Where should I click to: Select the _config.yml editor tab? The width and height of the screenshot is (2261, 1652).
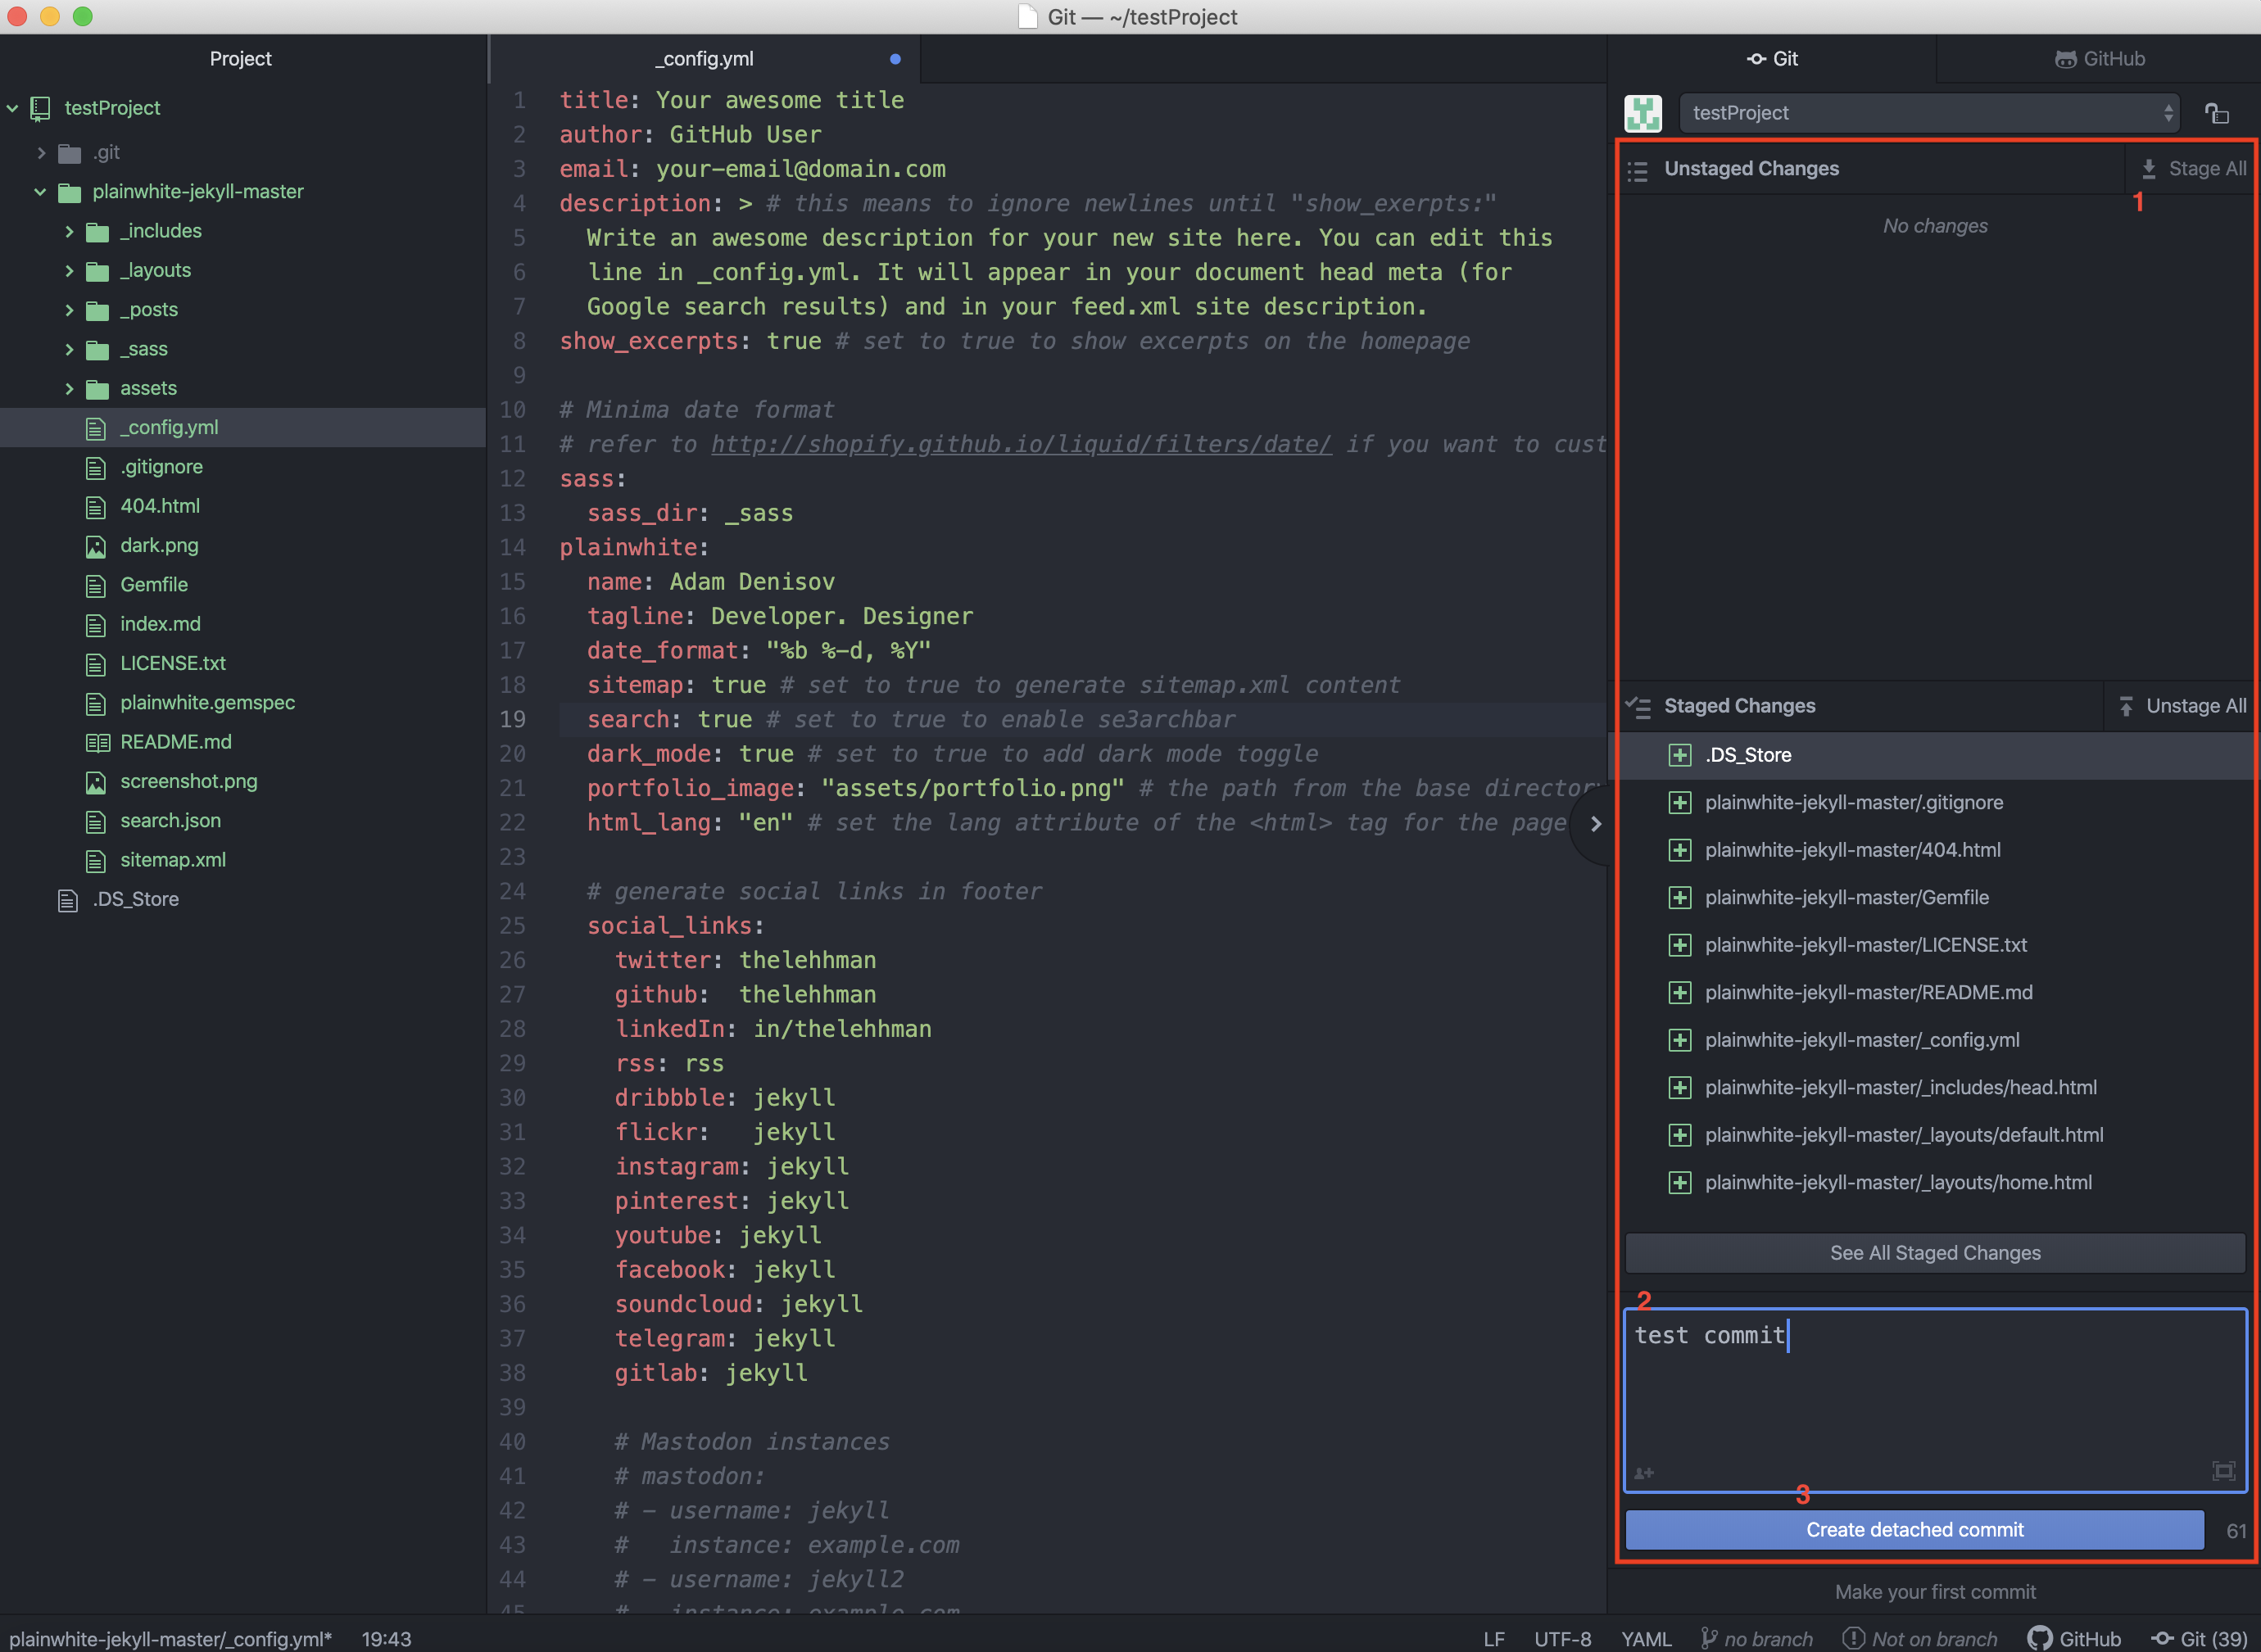point(705,59)
